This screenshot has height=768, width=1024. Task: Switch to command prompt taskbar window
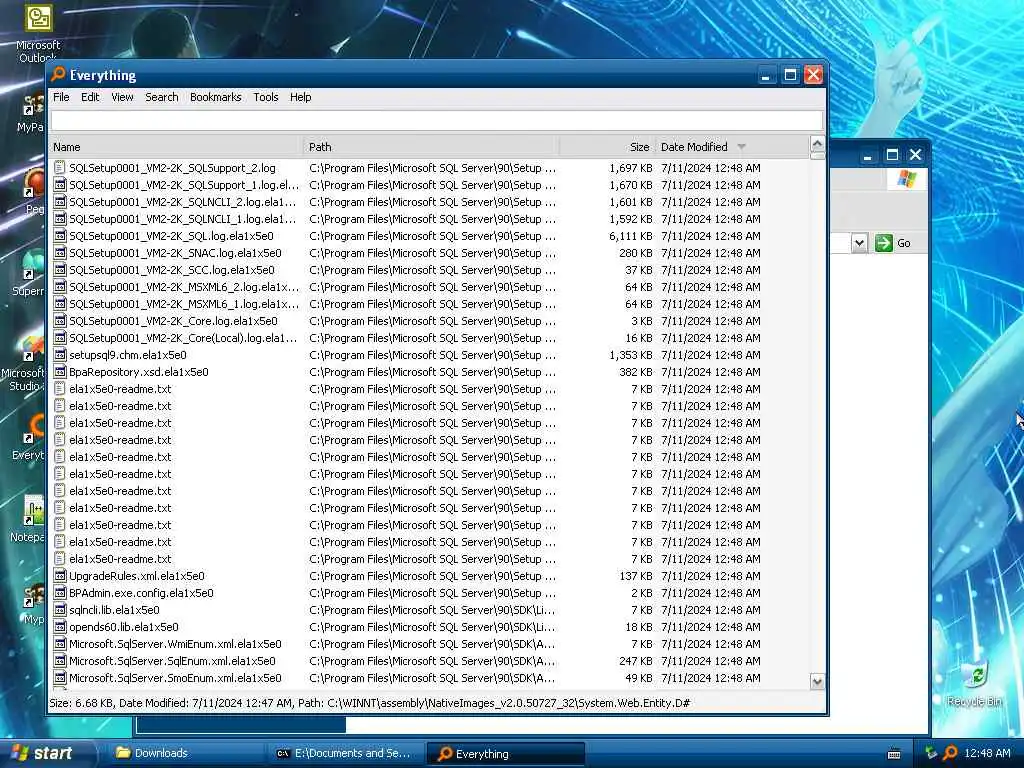344,753
